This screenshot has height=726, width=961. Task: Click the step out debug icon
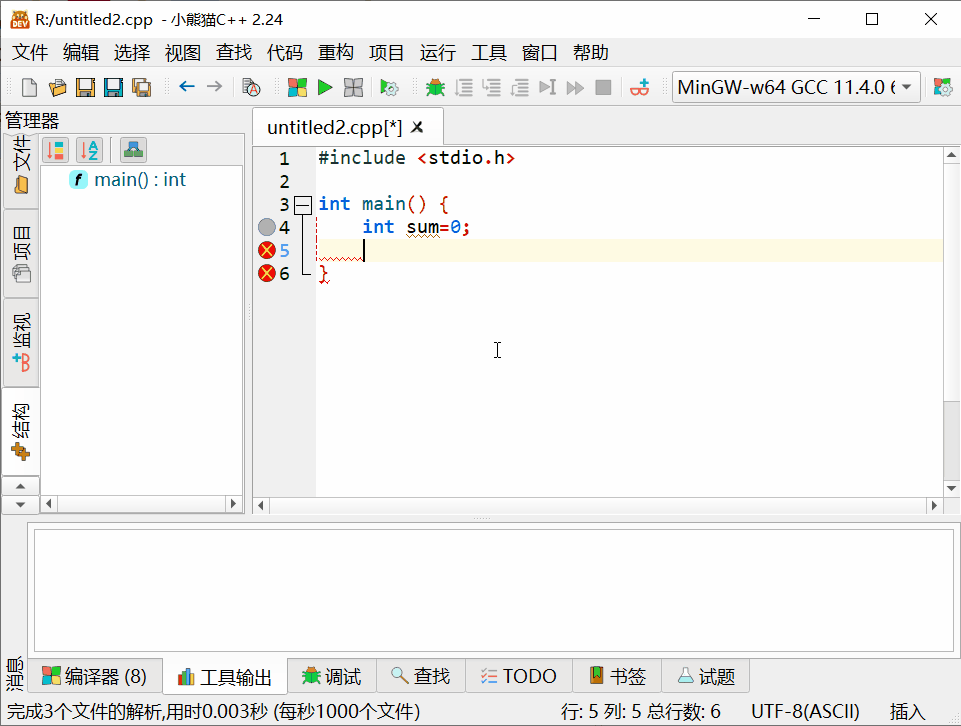520,88
